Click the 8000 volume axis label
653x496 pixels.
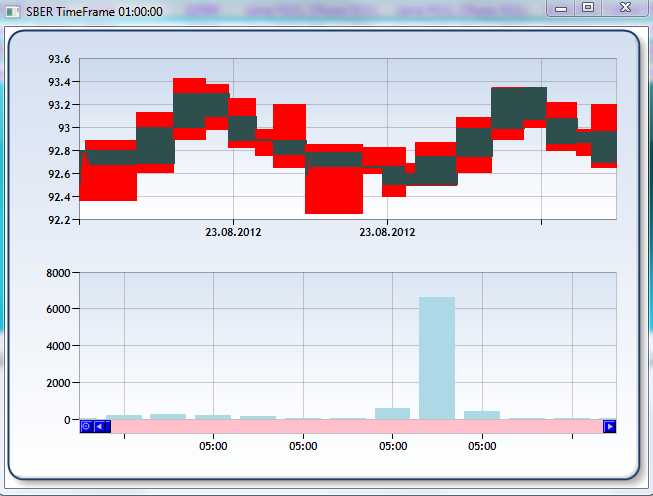click(58, 274)
